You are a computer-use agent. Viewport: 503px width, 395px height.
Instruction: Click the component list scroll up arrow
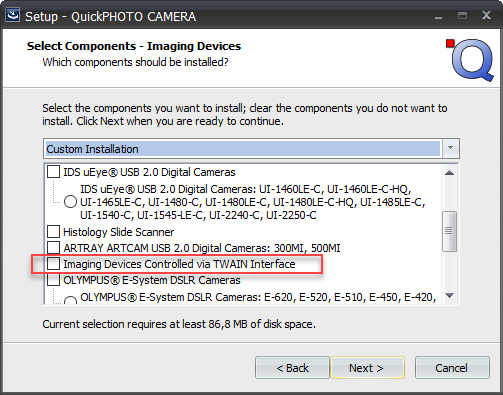coord(449,173)
